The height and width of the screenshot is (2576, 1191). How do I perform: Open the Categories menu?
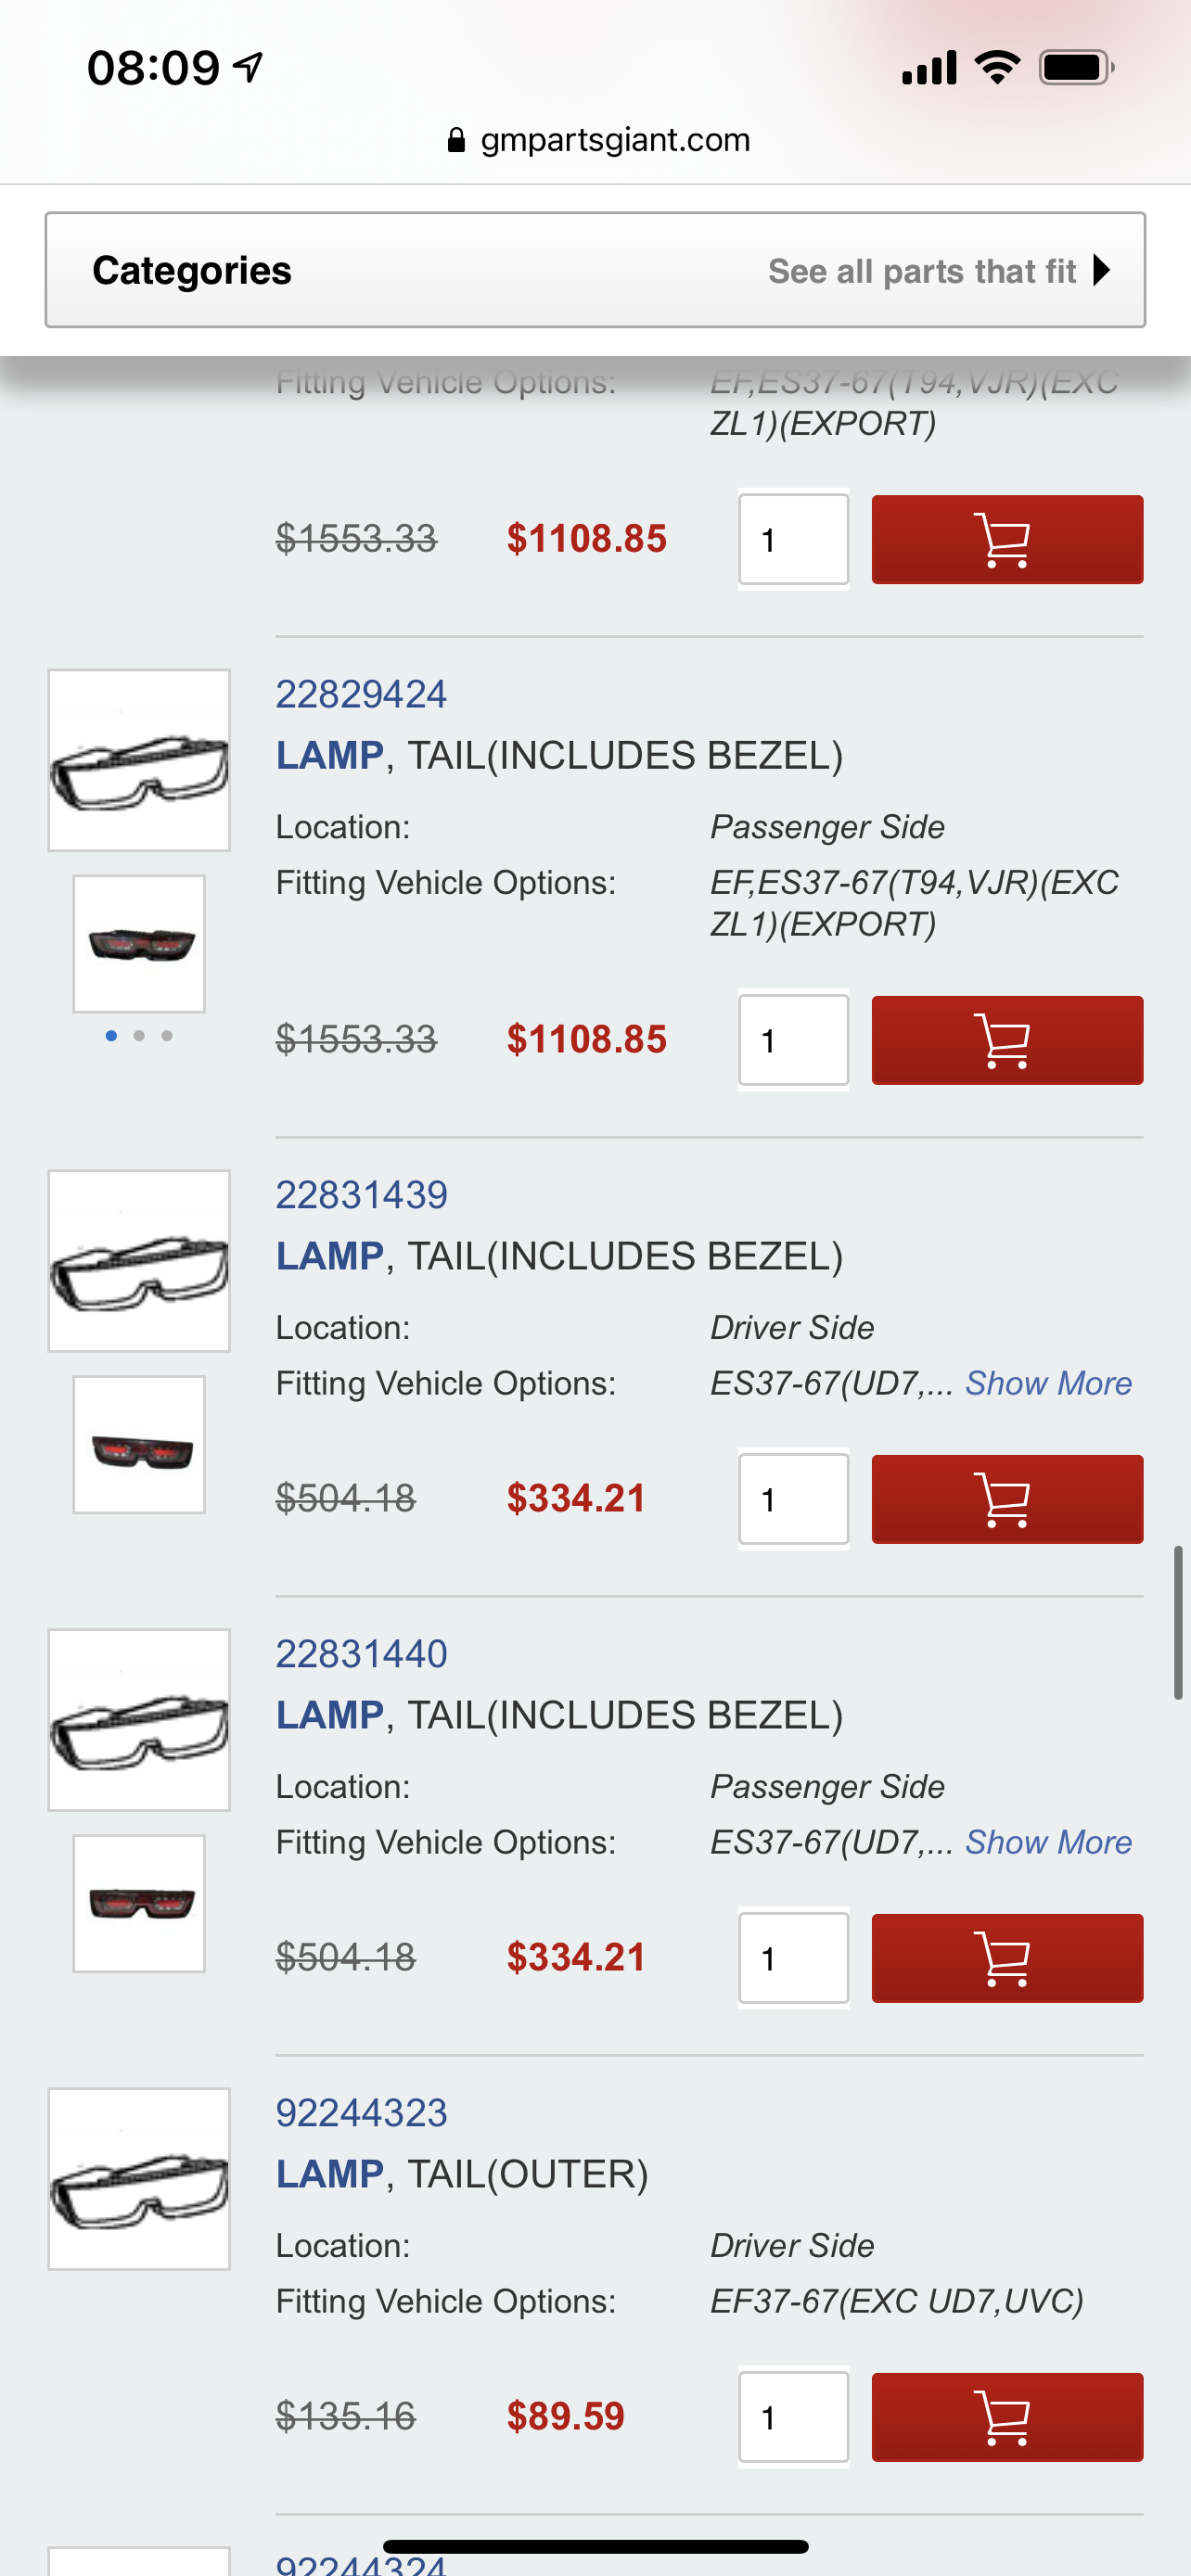[x=192, y=270]
